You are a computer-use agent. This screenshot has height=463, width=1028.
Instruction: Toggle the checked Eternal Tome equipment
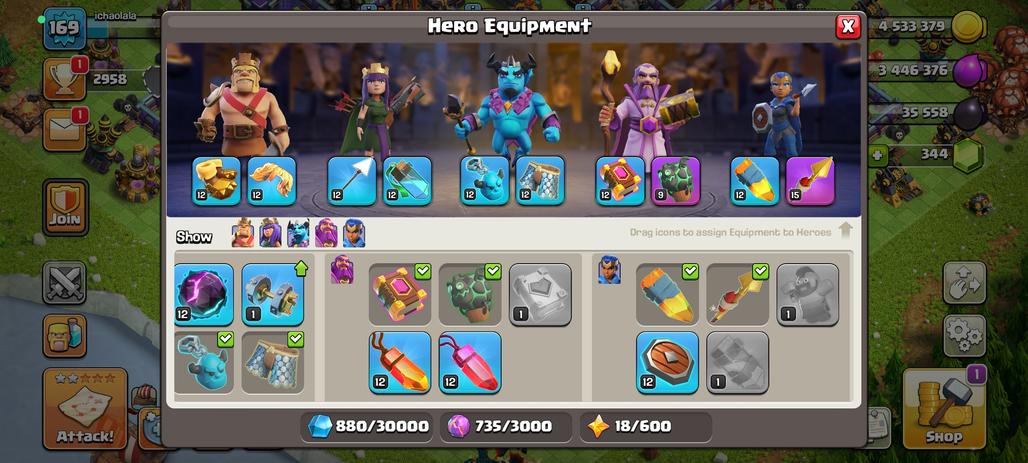coord(400,294)
